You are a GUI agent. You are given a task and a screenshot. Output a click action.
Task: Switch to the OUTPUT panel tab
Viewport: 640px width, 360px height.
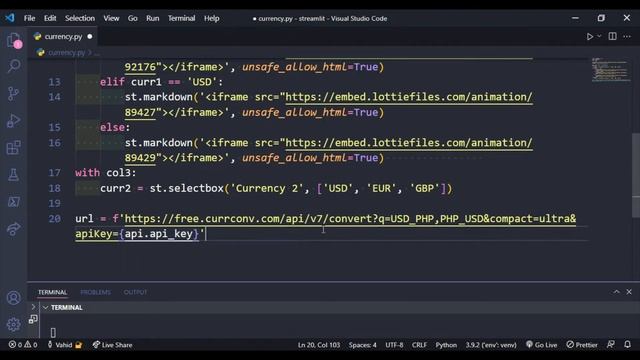[136, 292]
